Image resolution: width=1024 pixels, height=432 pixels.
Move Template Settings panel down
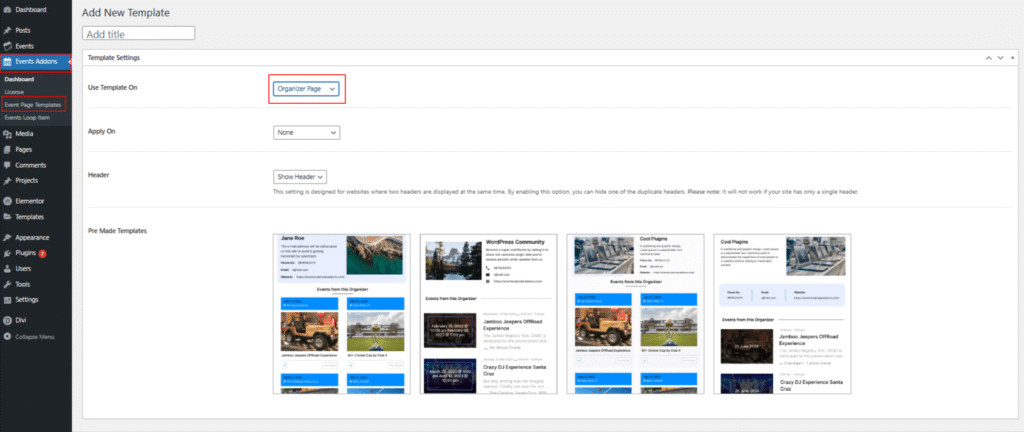pos(998,59)
